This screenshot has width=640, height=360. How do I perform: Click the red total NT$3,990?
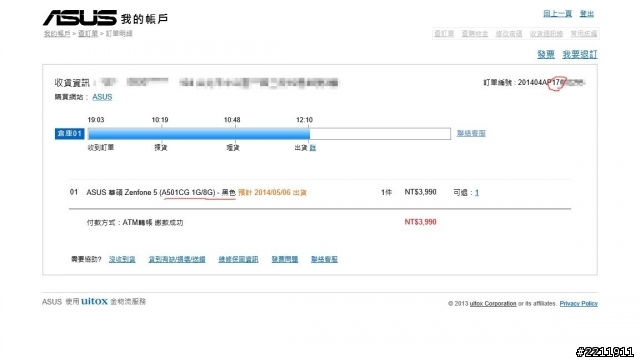pos(420,222)
